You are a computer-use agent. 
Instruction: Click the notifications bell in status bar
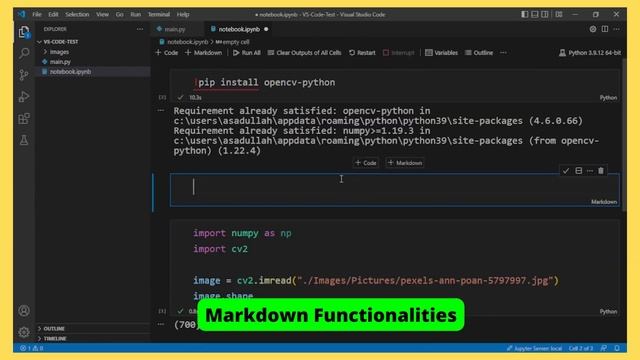[x=617, y=348]
